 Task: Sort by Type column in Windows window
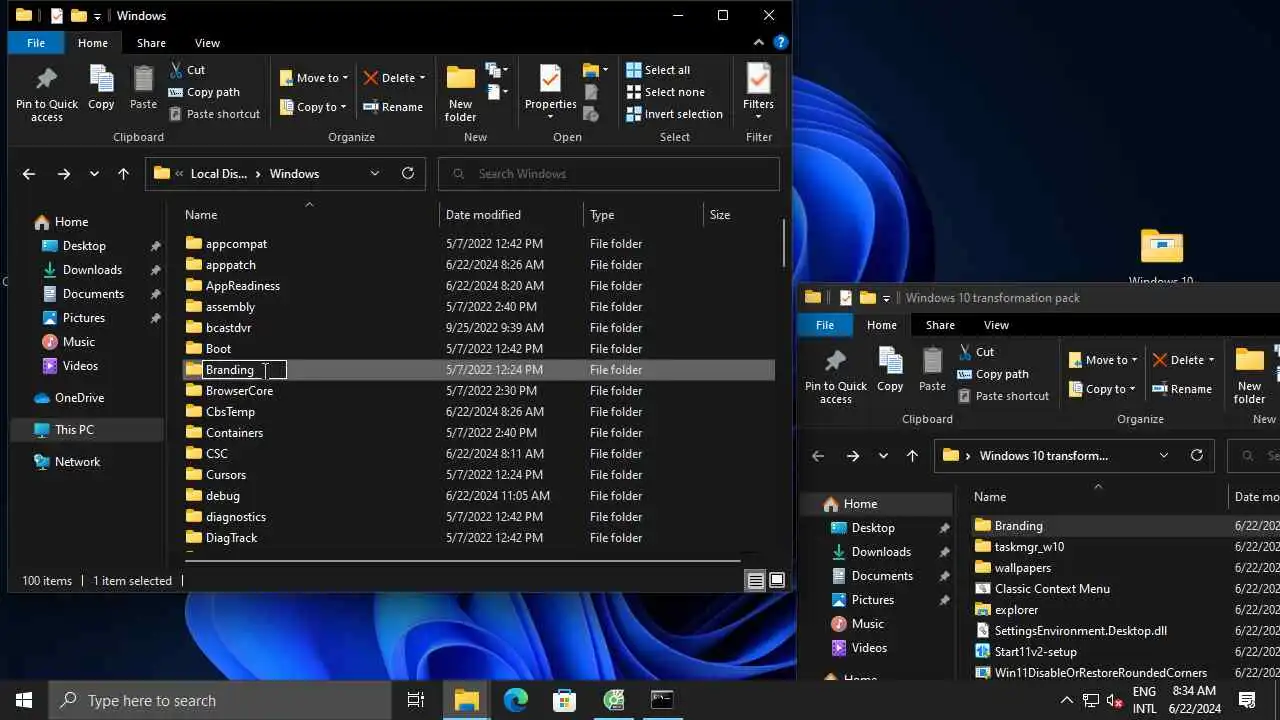[x=643, y=215]
